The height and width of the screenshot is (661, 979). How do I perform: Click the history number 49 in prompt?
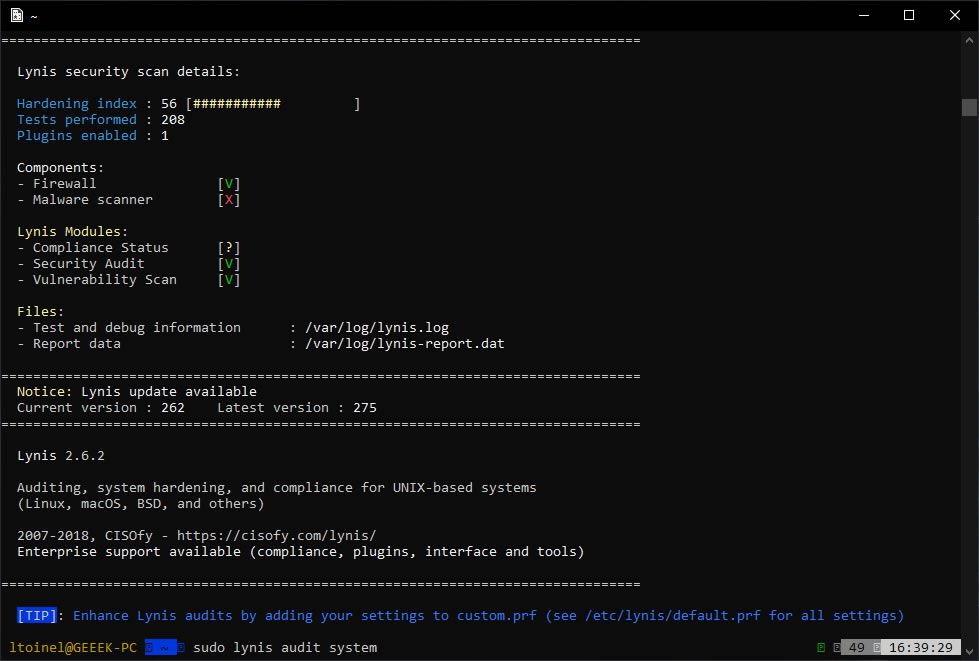pos(857,648)
